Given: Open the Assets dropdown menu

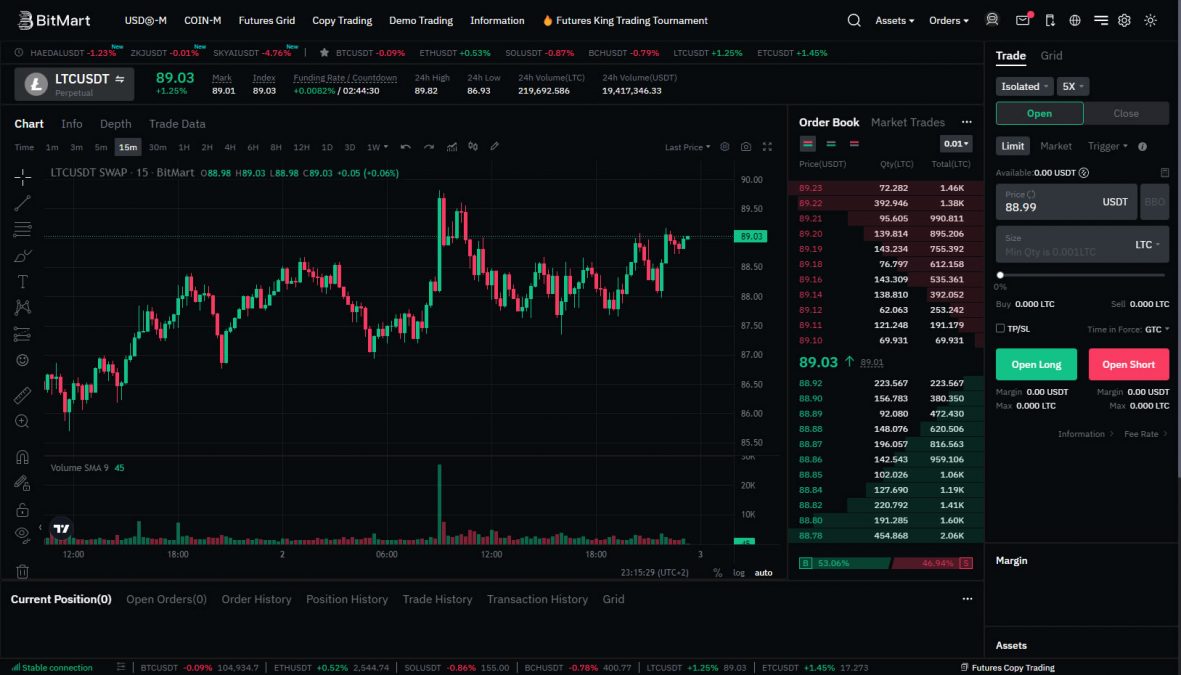Looking at the screenshot, I should click(x=895, y=20).
